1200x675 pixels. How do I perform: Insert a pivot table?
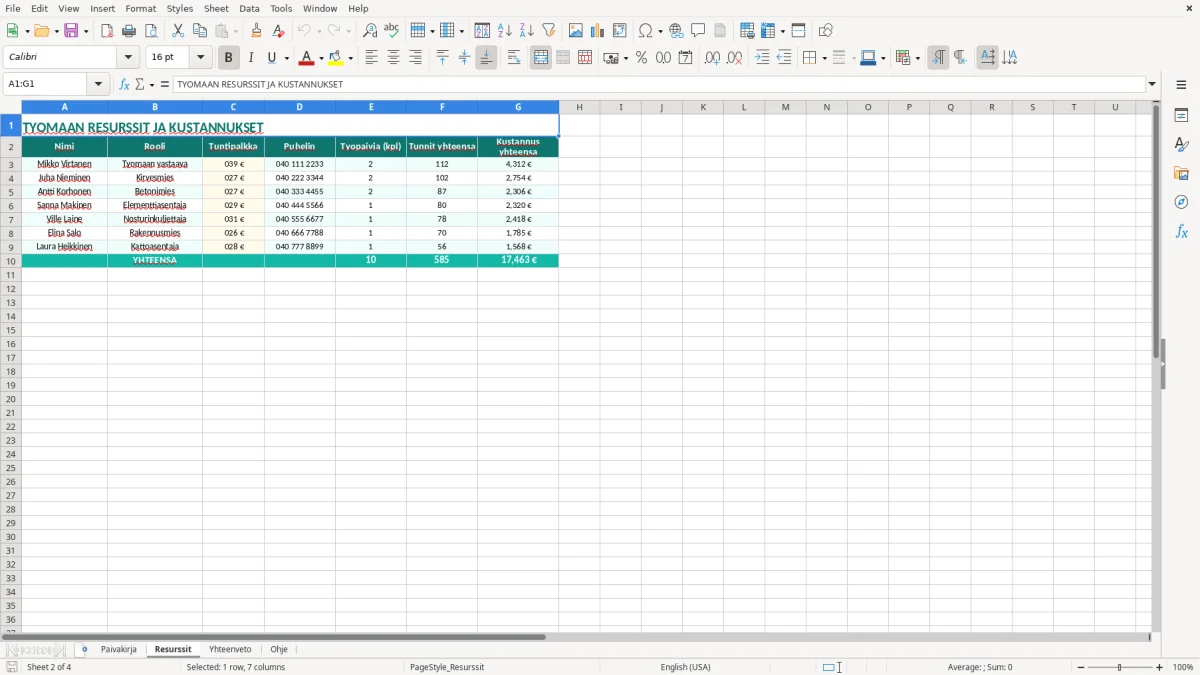coord(620,31)
